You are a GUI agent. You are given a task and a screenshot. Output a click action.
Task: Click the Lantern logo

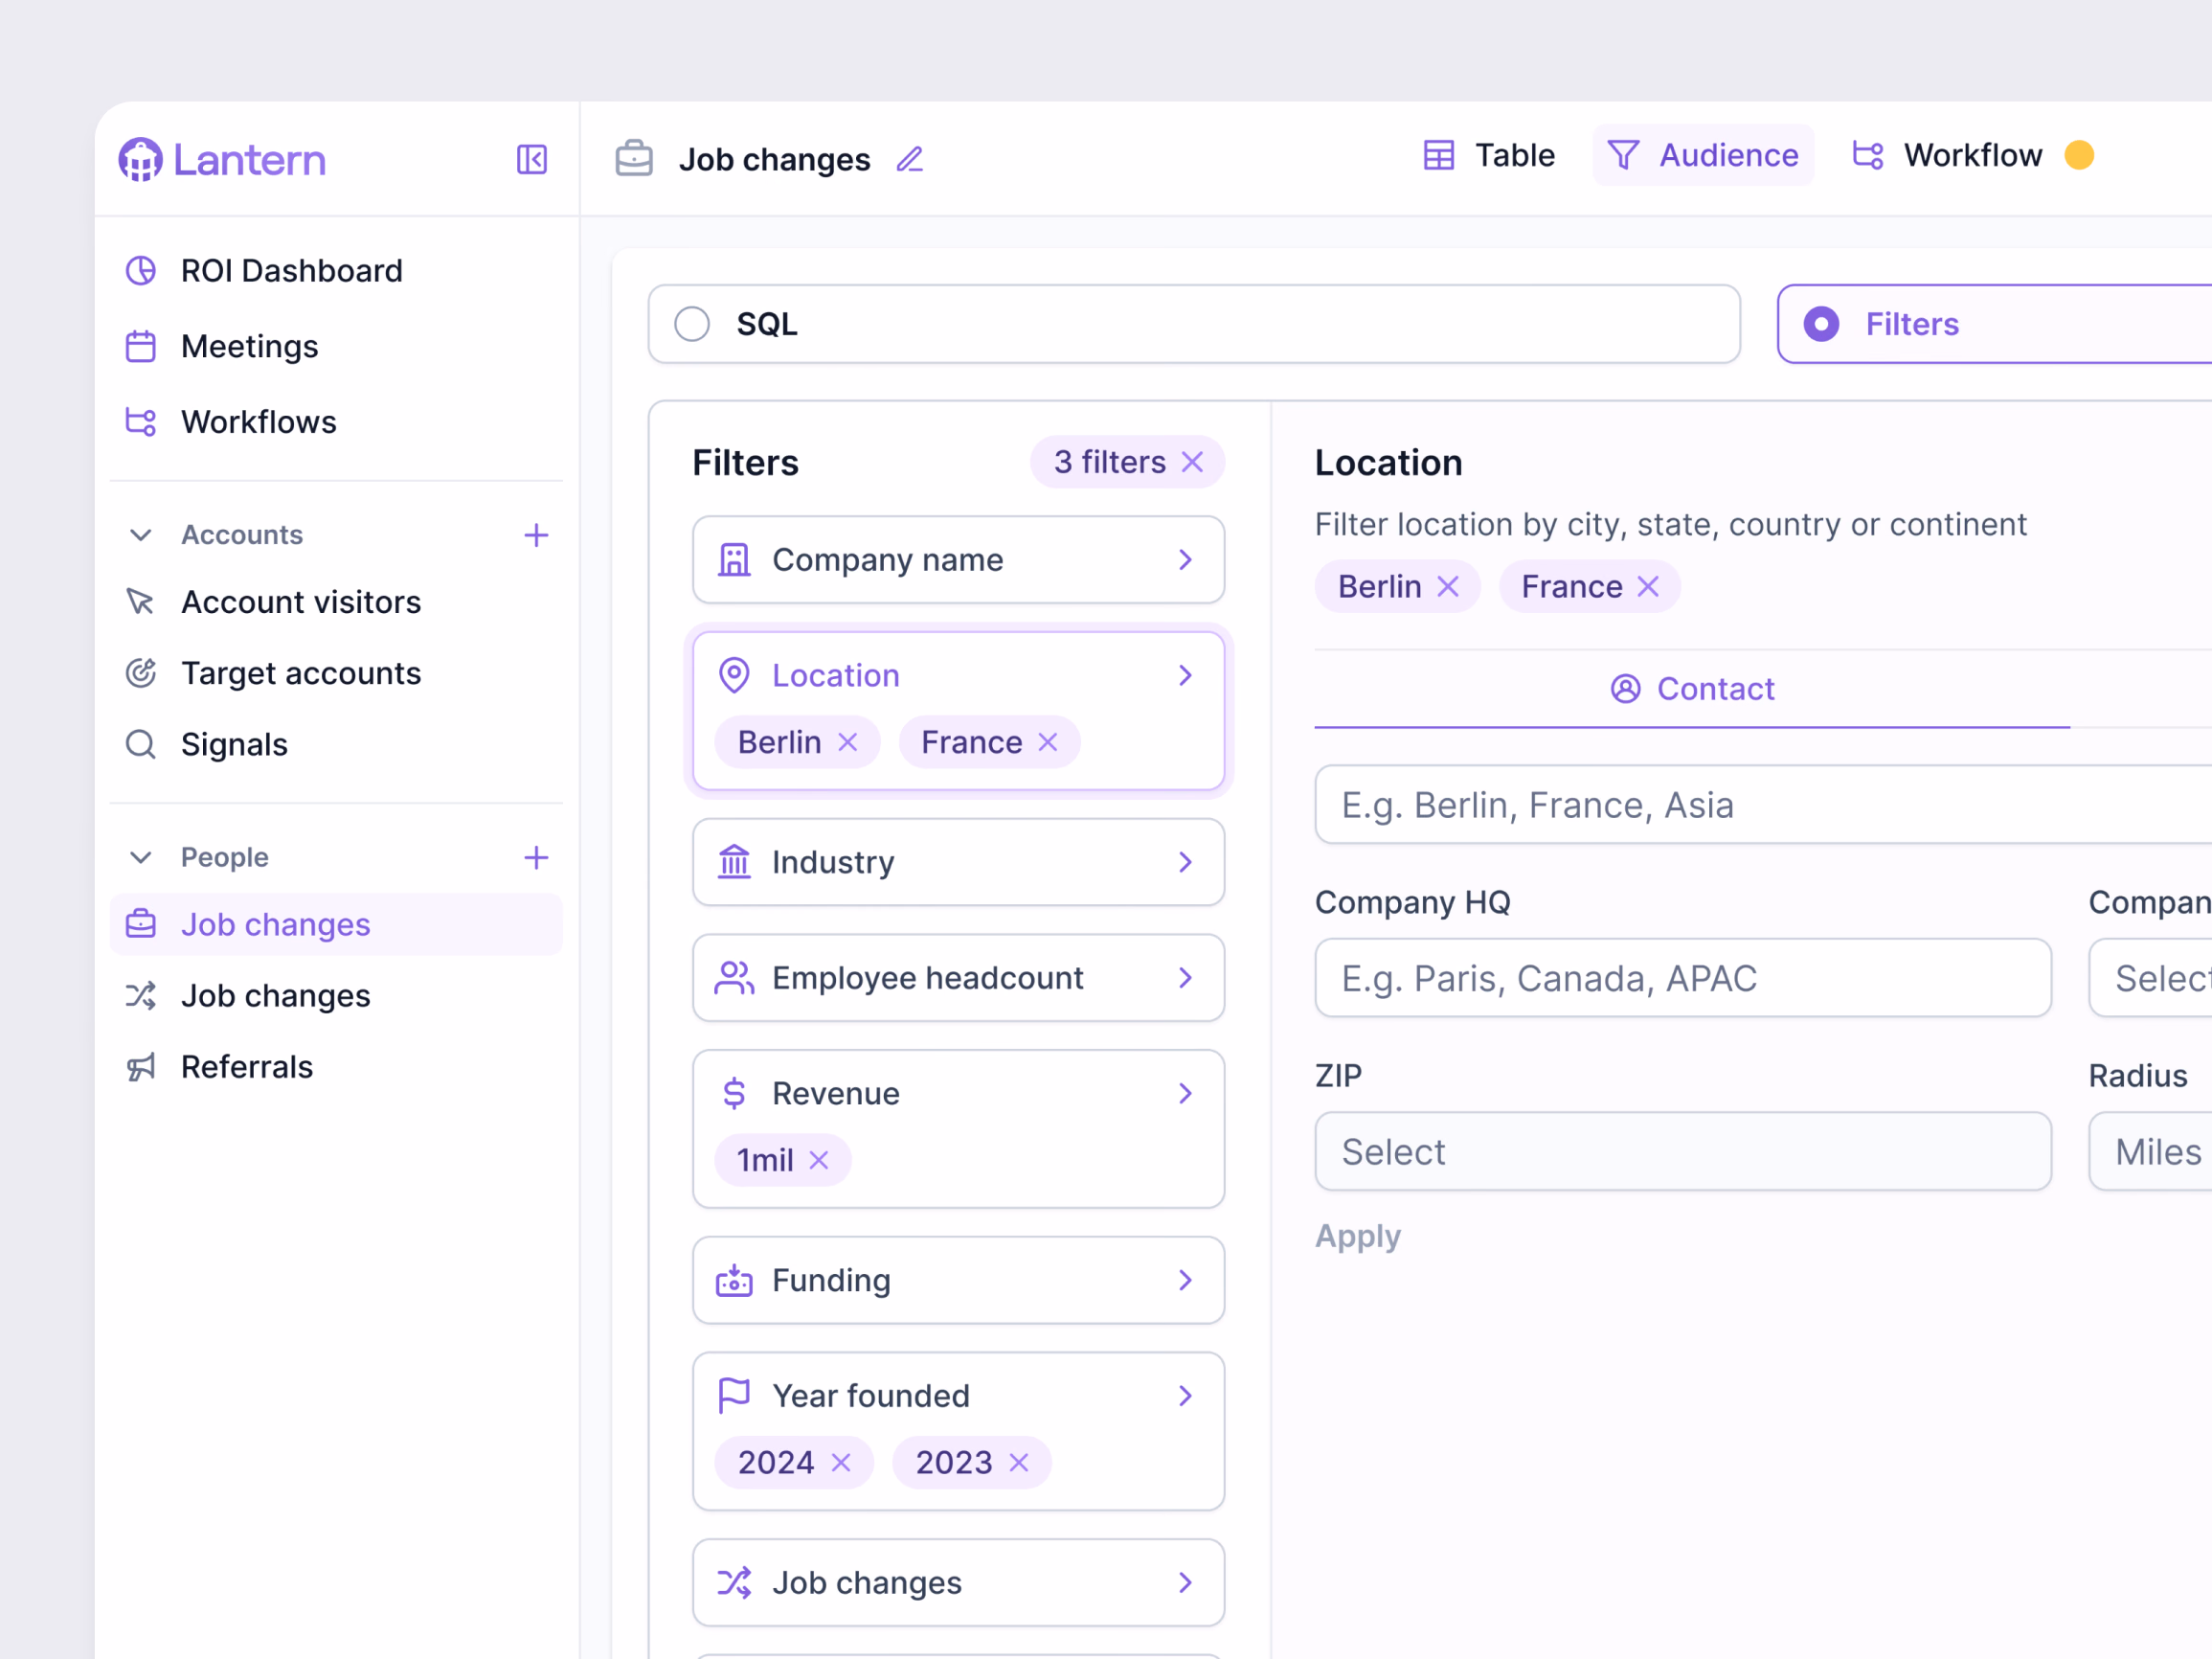(222, 159)
